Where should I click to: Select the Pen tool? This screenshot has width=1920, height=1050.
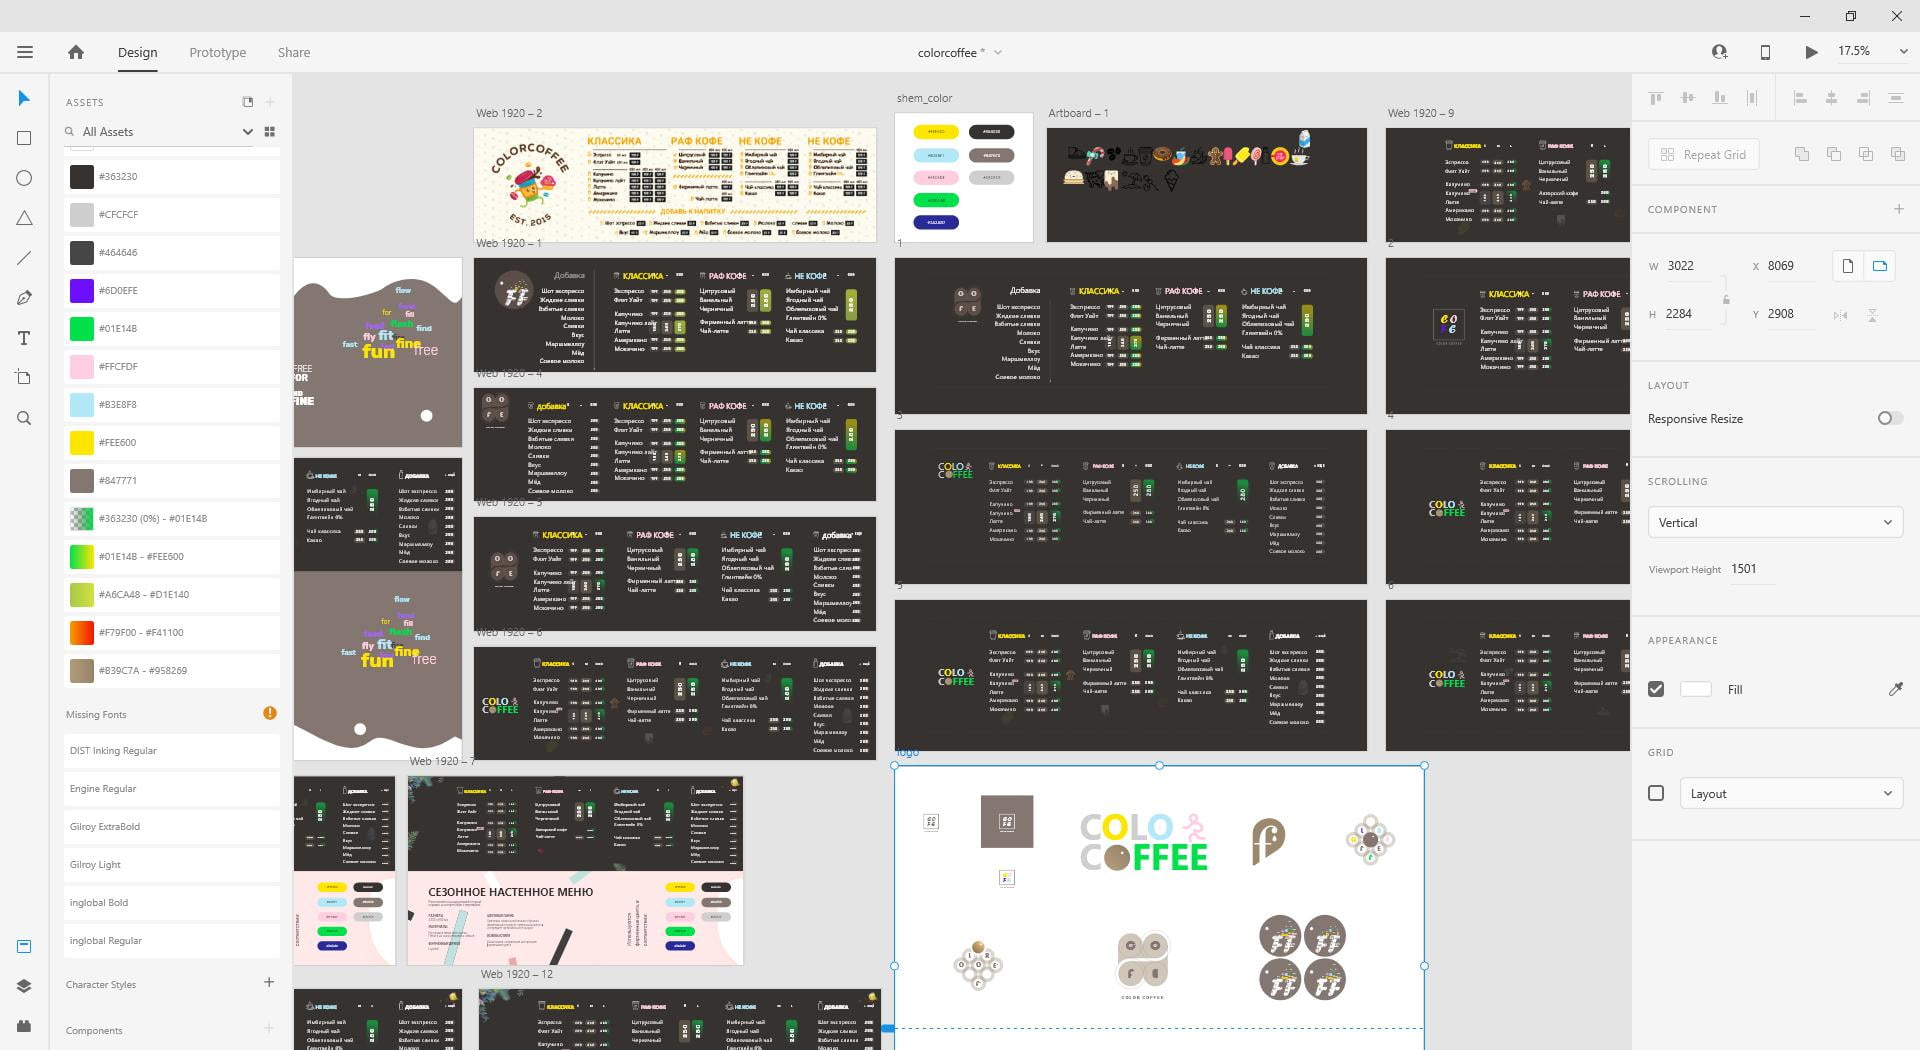(24, 298)
